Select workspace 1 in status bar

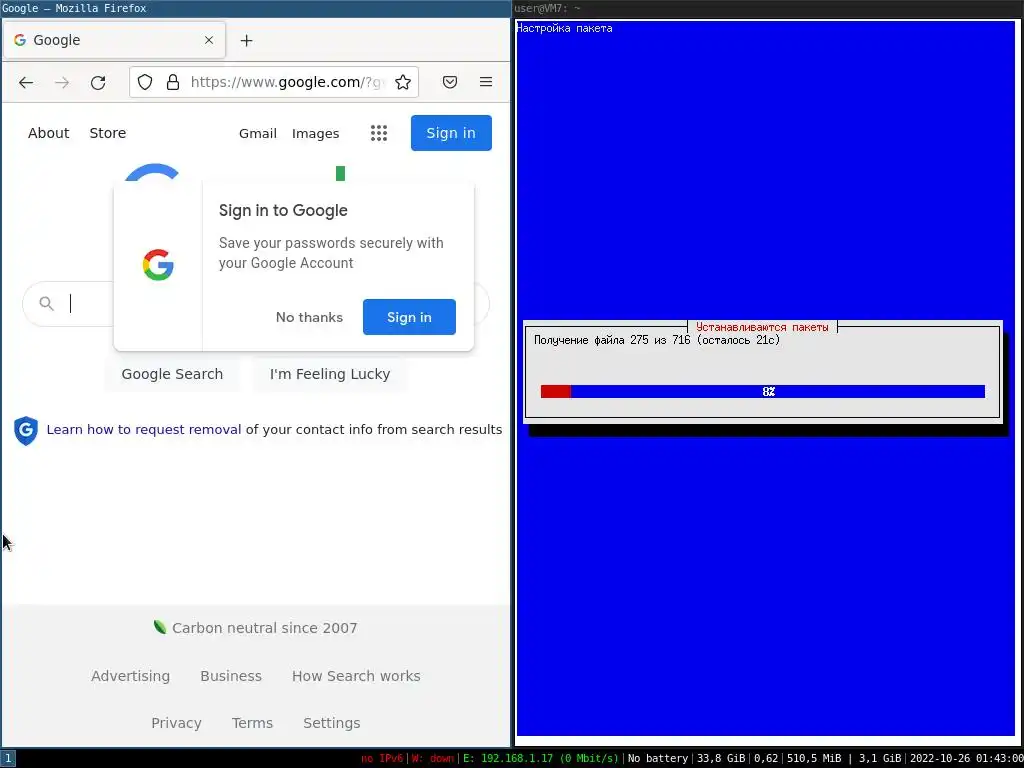[7, 759]
